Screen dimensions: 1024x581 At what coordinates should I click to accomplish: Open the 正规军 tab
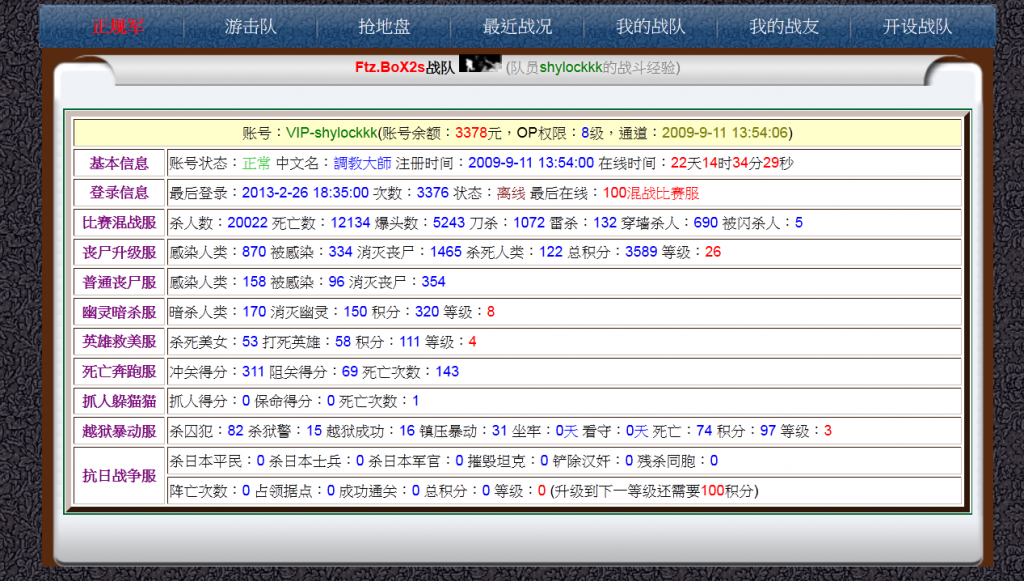pos(118,27)
